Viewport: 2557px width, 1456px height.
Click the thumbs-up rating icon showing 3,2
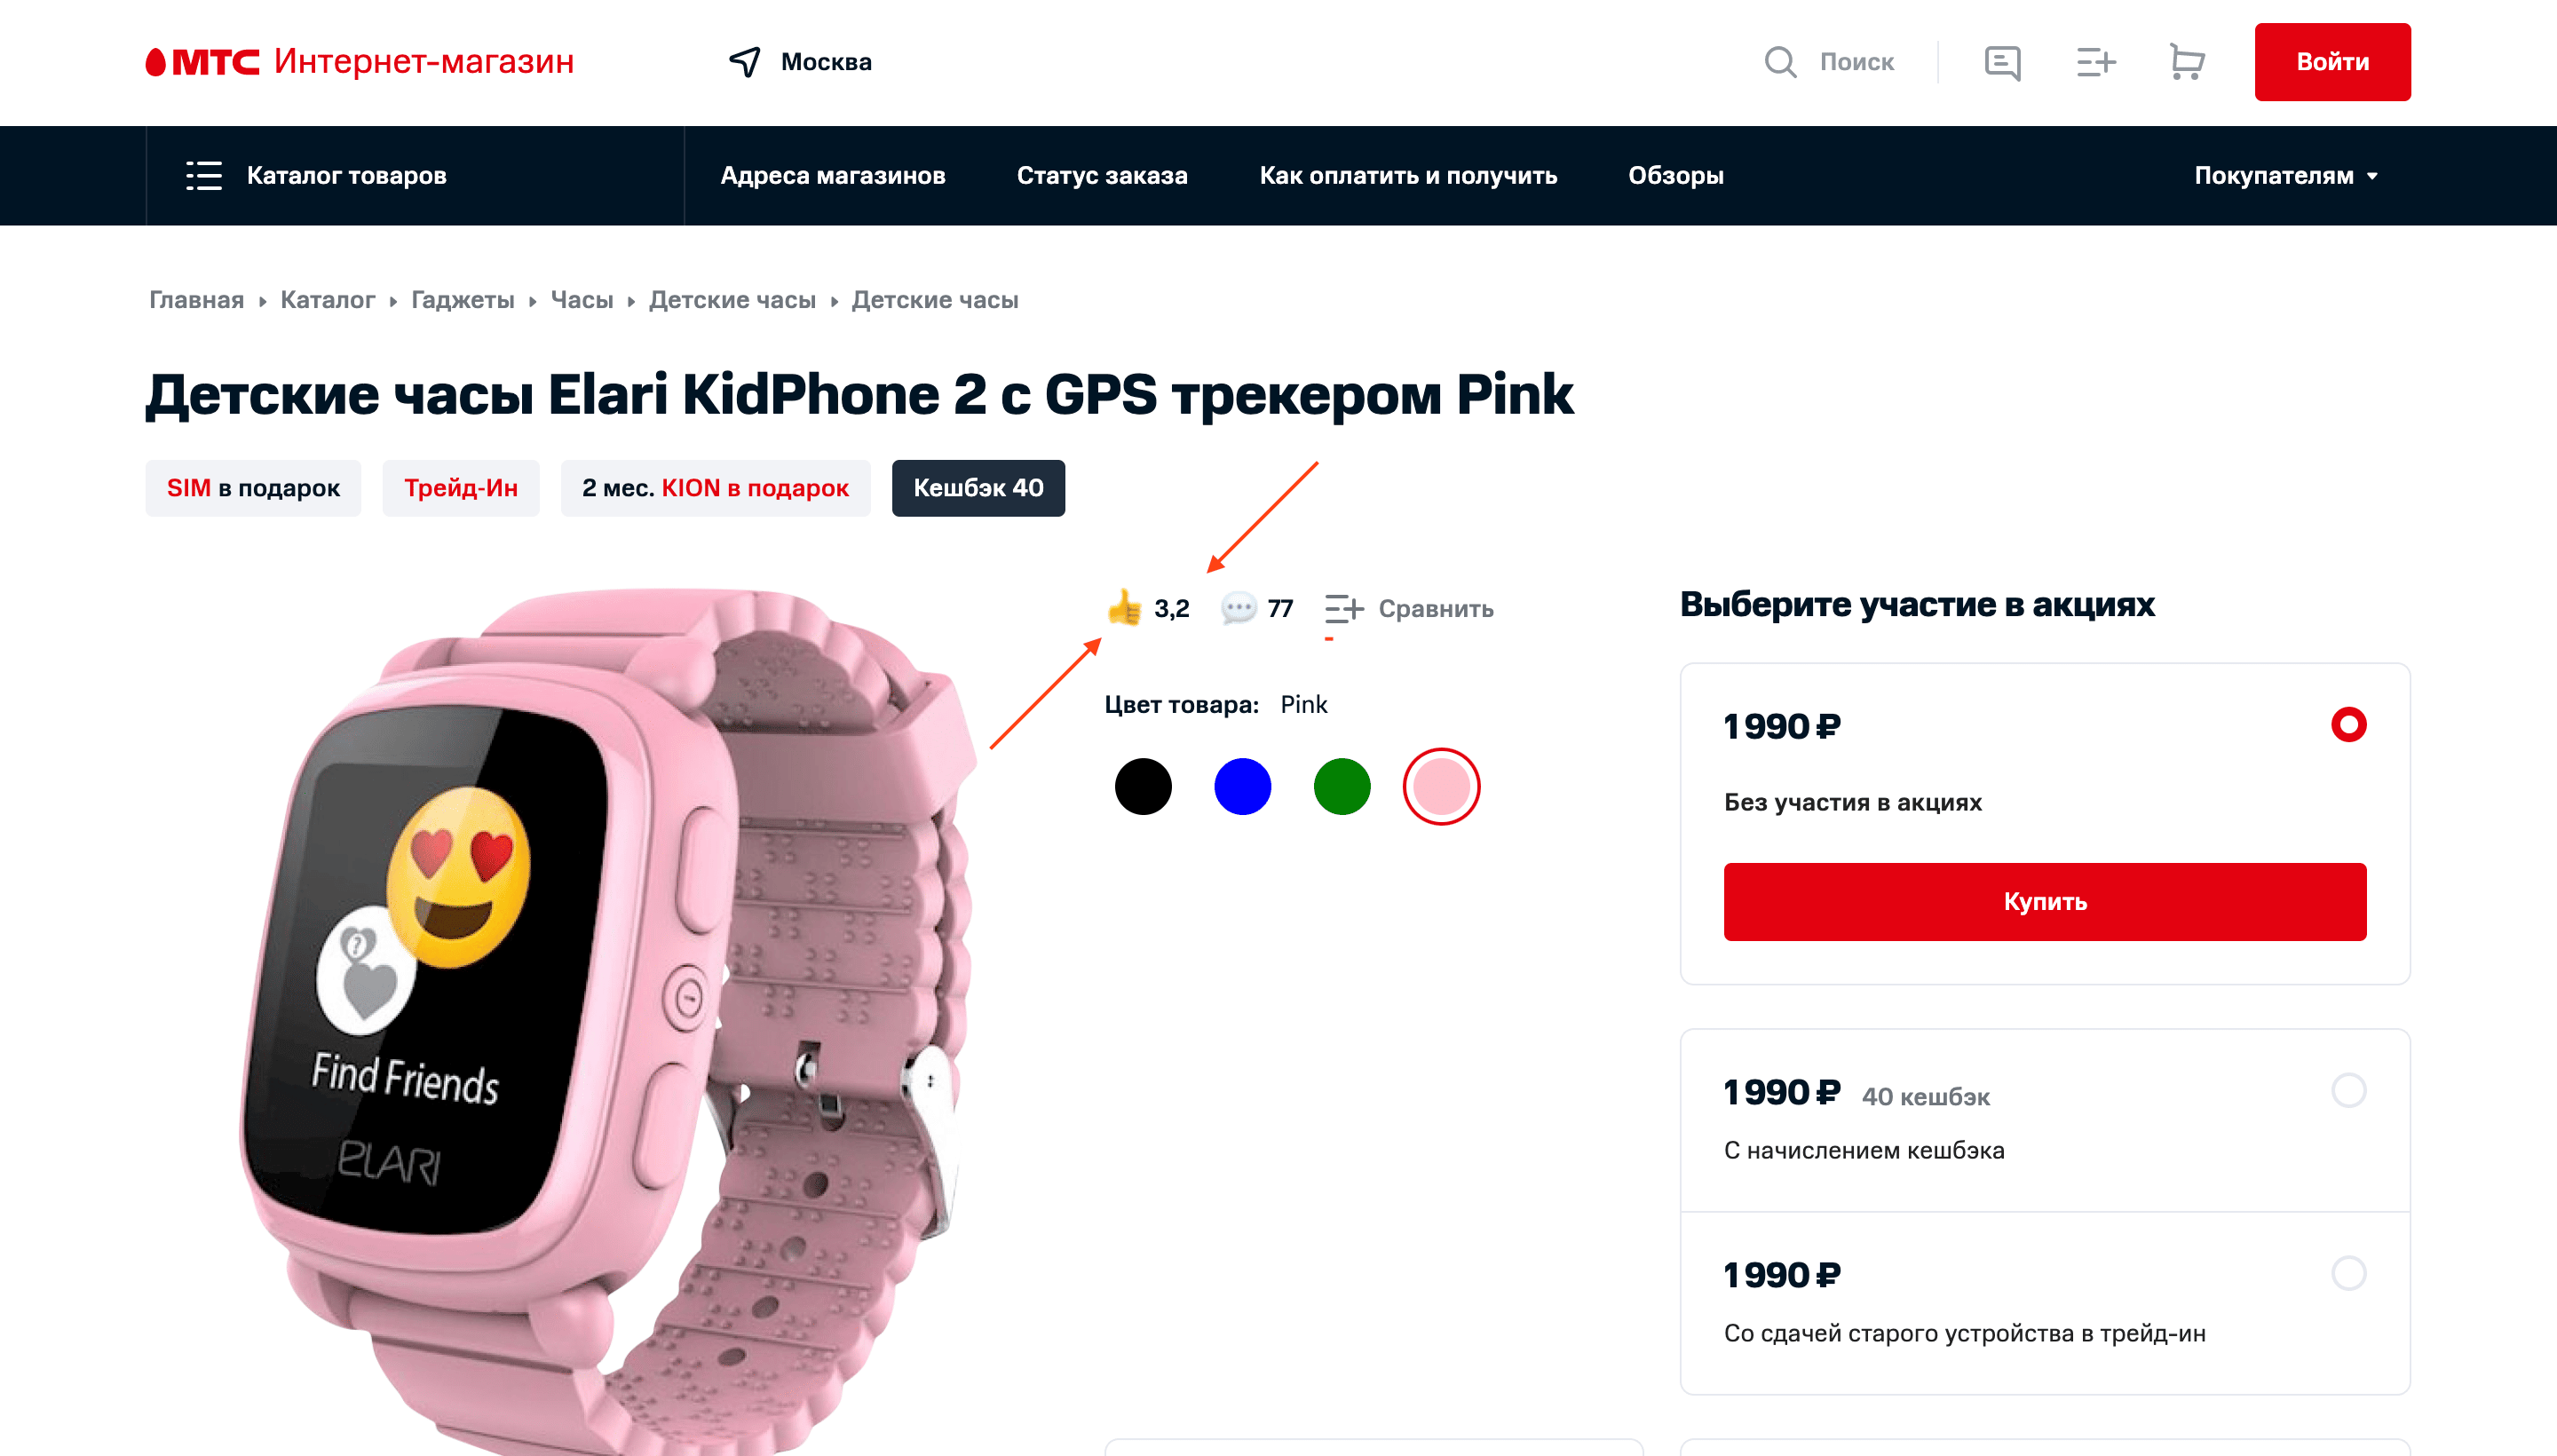1124,608
